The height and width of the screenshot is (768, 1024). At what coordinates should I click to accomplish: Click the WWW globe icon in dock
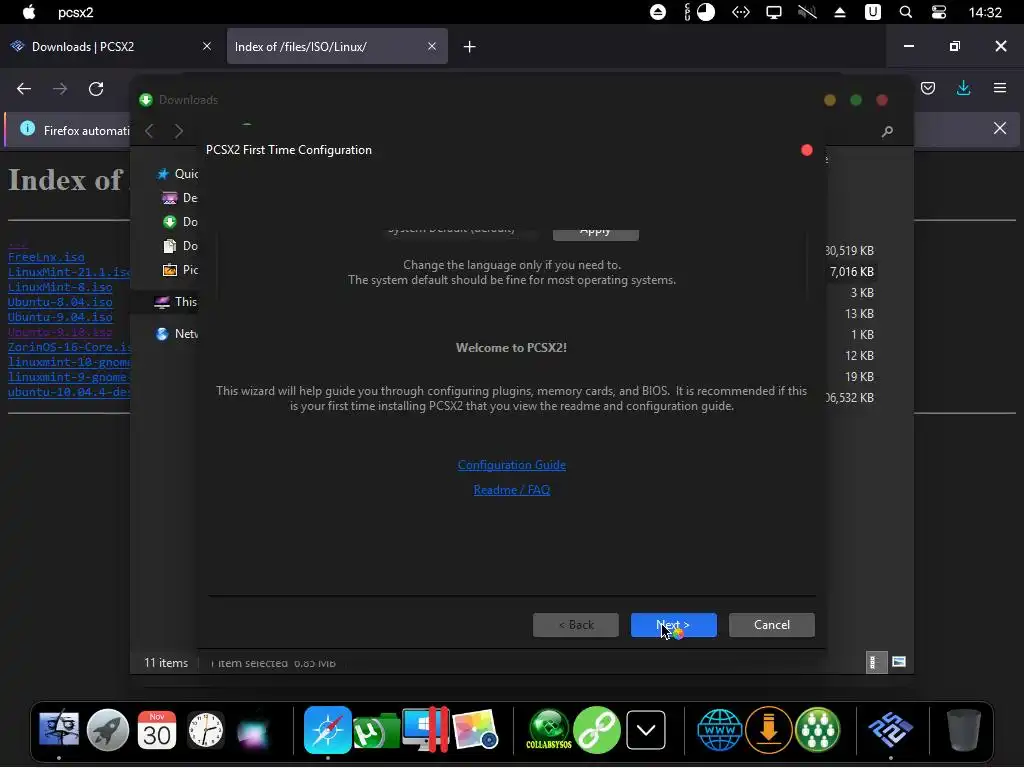point(720,729)
